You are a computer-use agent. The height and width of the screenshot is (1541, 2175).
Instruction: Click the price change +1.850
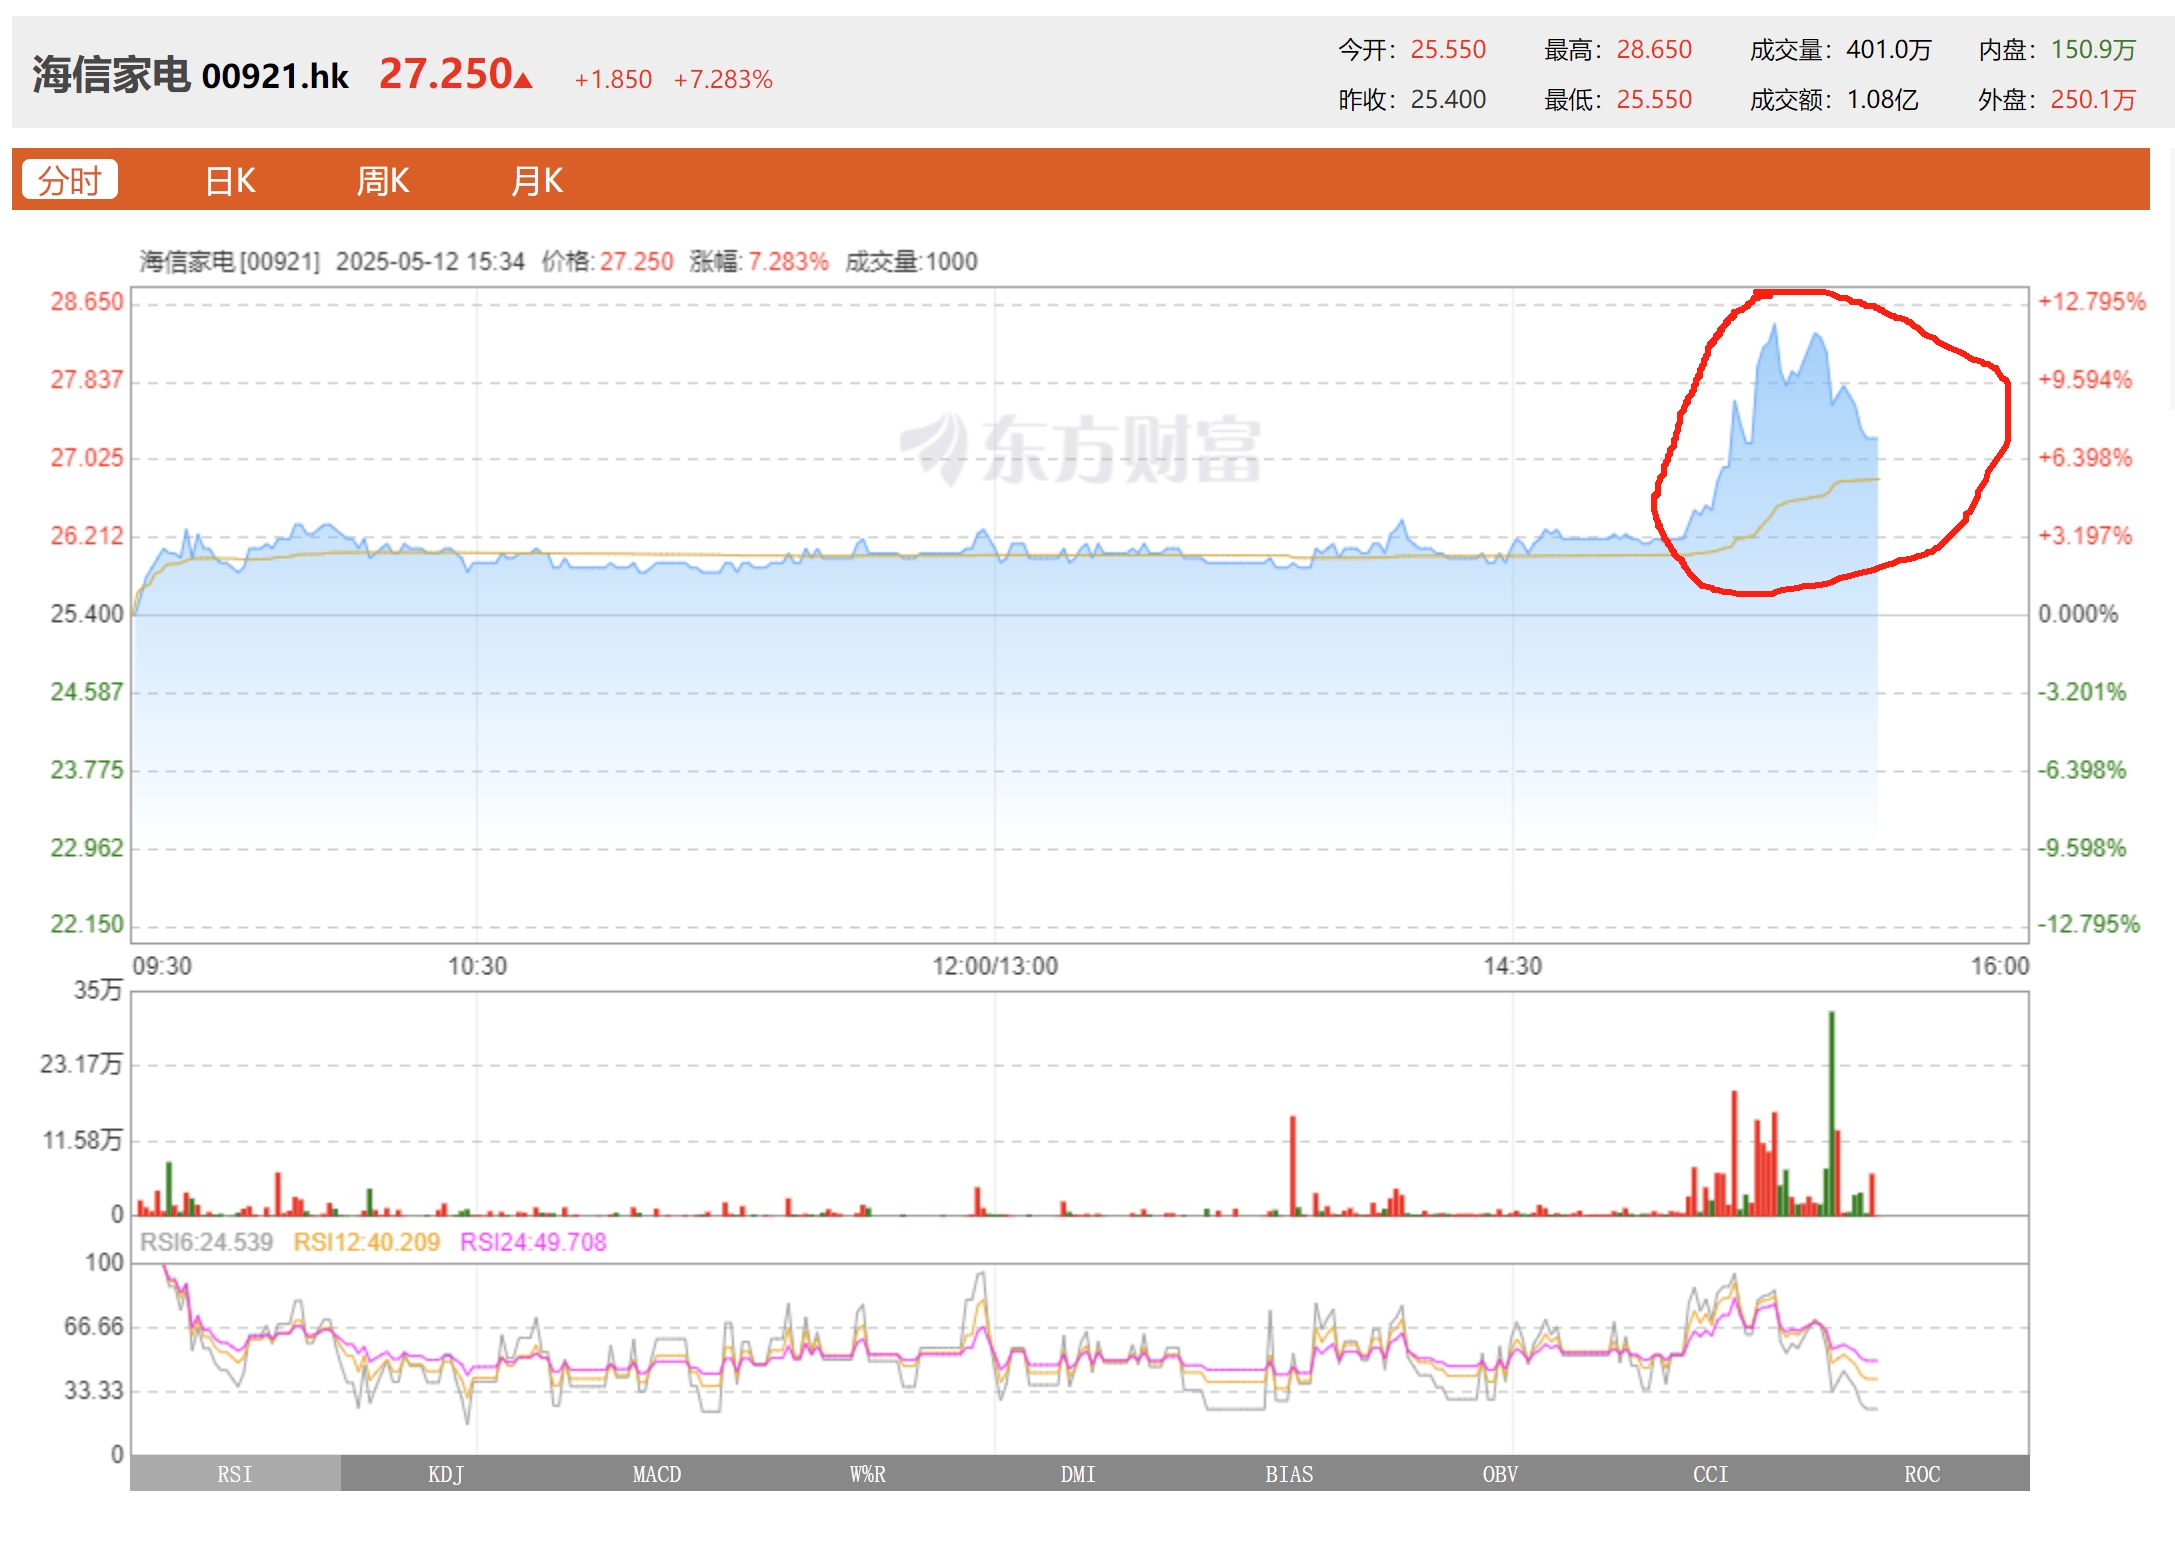pyautogui.click(x=613, y=79)
